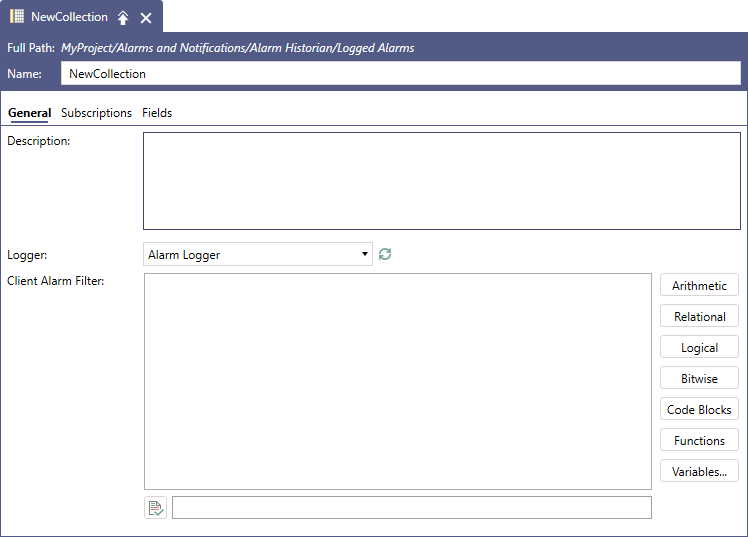Open the Fields tab
The height and width of the screenshot is (537, 748).
(x=157, y=113)
